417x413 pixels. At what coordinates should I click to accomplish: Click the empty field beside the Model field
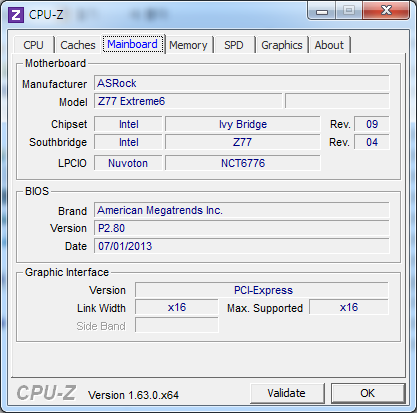(337, 101)
